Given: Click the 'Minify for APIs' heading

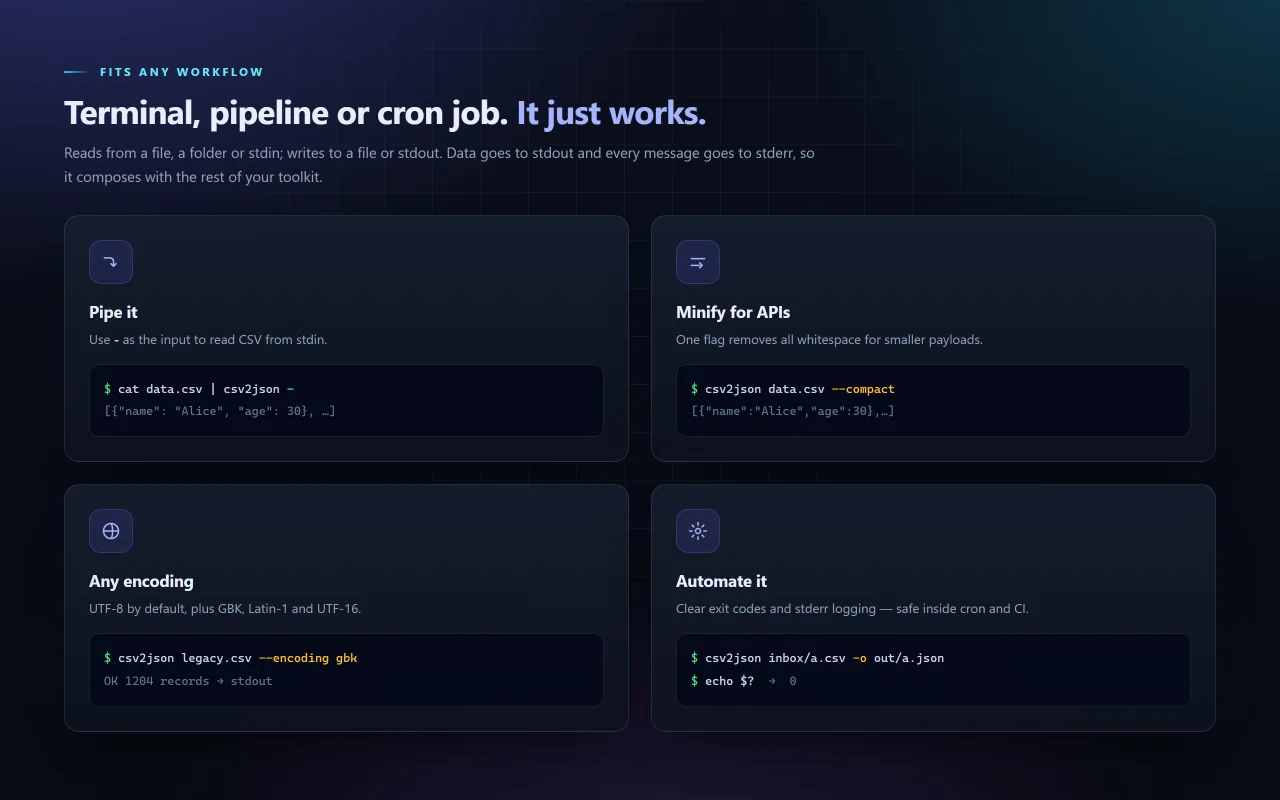Looking at the screenshot, I should tap(733, 312).
